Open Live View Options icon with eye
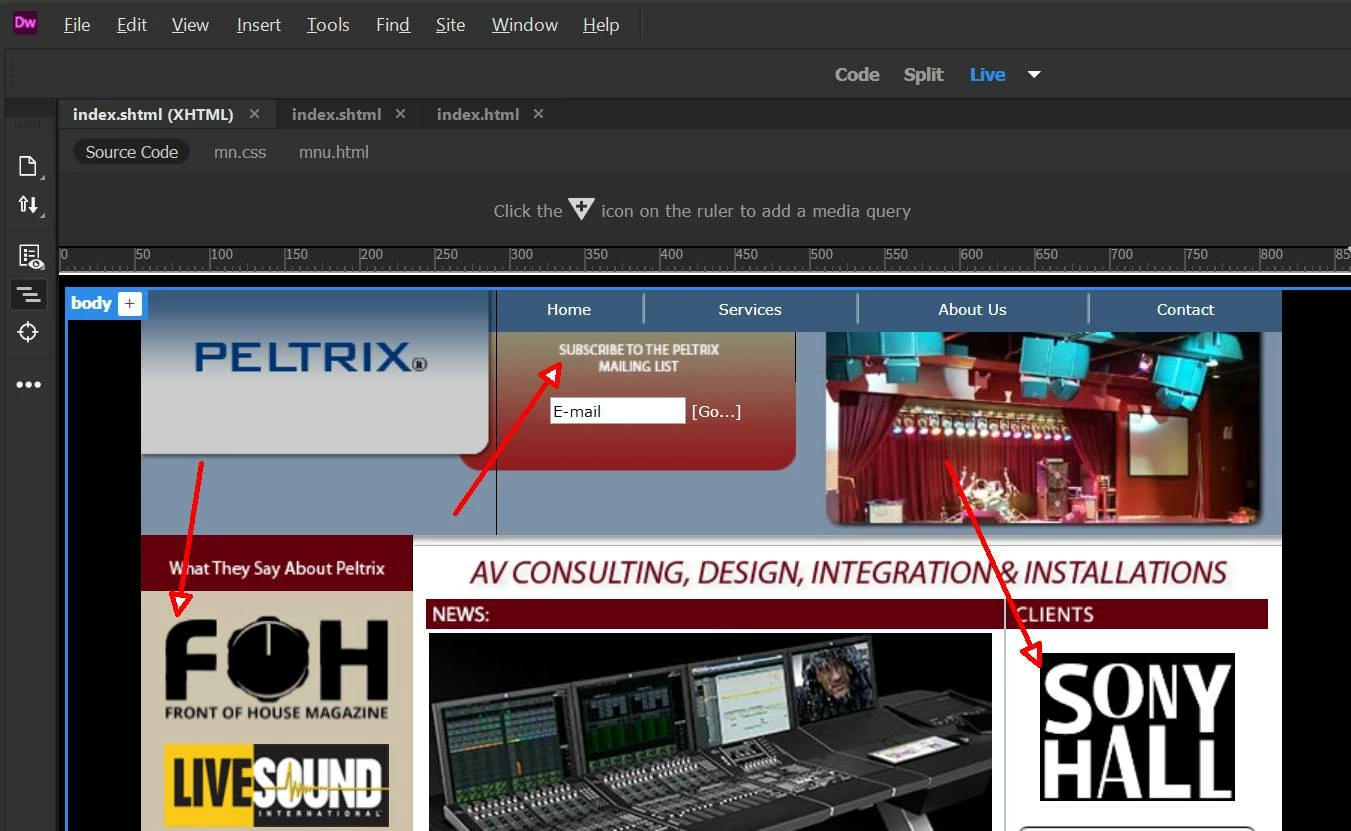Viewport: 1351px width, 831px height. coord(30,257)
